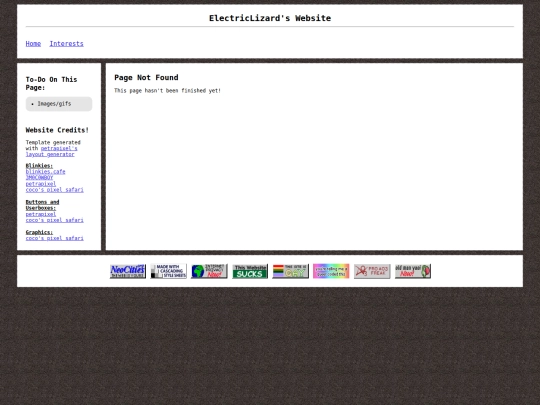Open the Interests navigation link
This screenshot has height=405, width=540.
(66, 44)
